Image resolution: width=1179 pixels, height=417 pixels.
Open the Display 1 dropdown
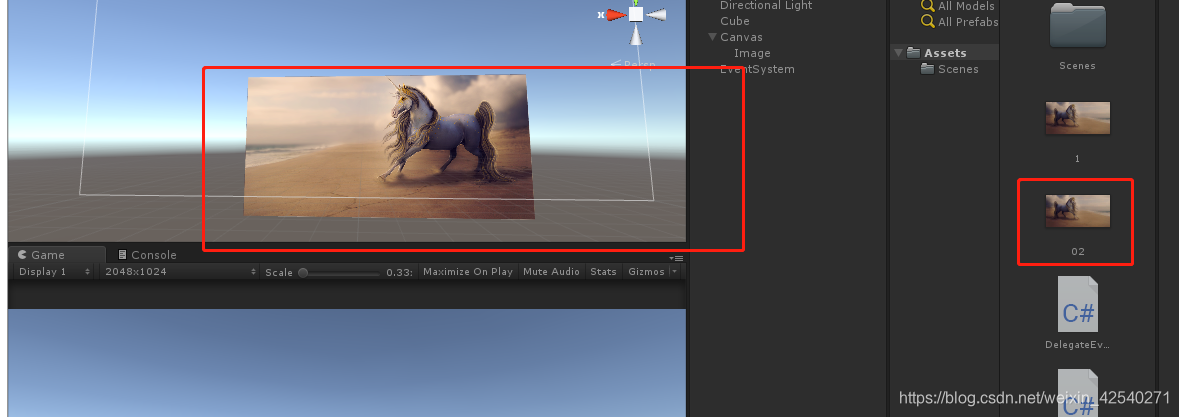click(54, 272)
